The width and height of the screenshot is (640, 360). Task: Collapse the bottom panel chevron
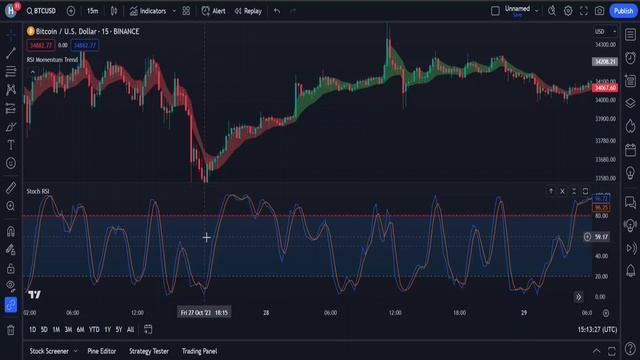[x=596, y=351]
